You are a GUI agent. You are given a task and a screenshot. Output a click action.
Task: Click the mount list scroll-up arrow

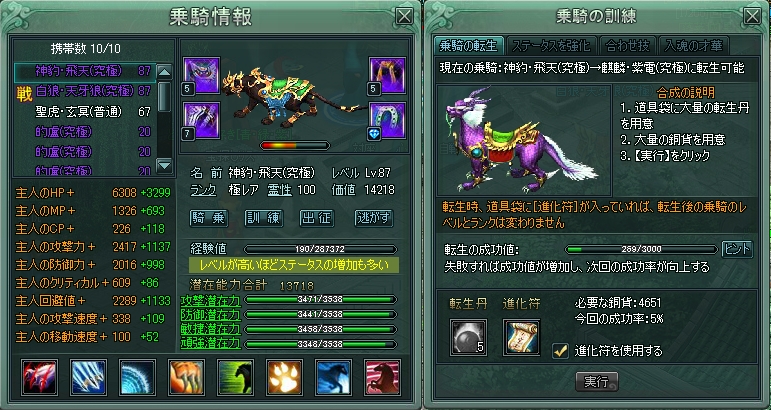(x=164, y=72)
